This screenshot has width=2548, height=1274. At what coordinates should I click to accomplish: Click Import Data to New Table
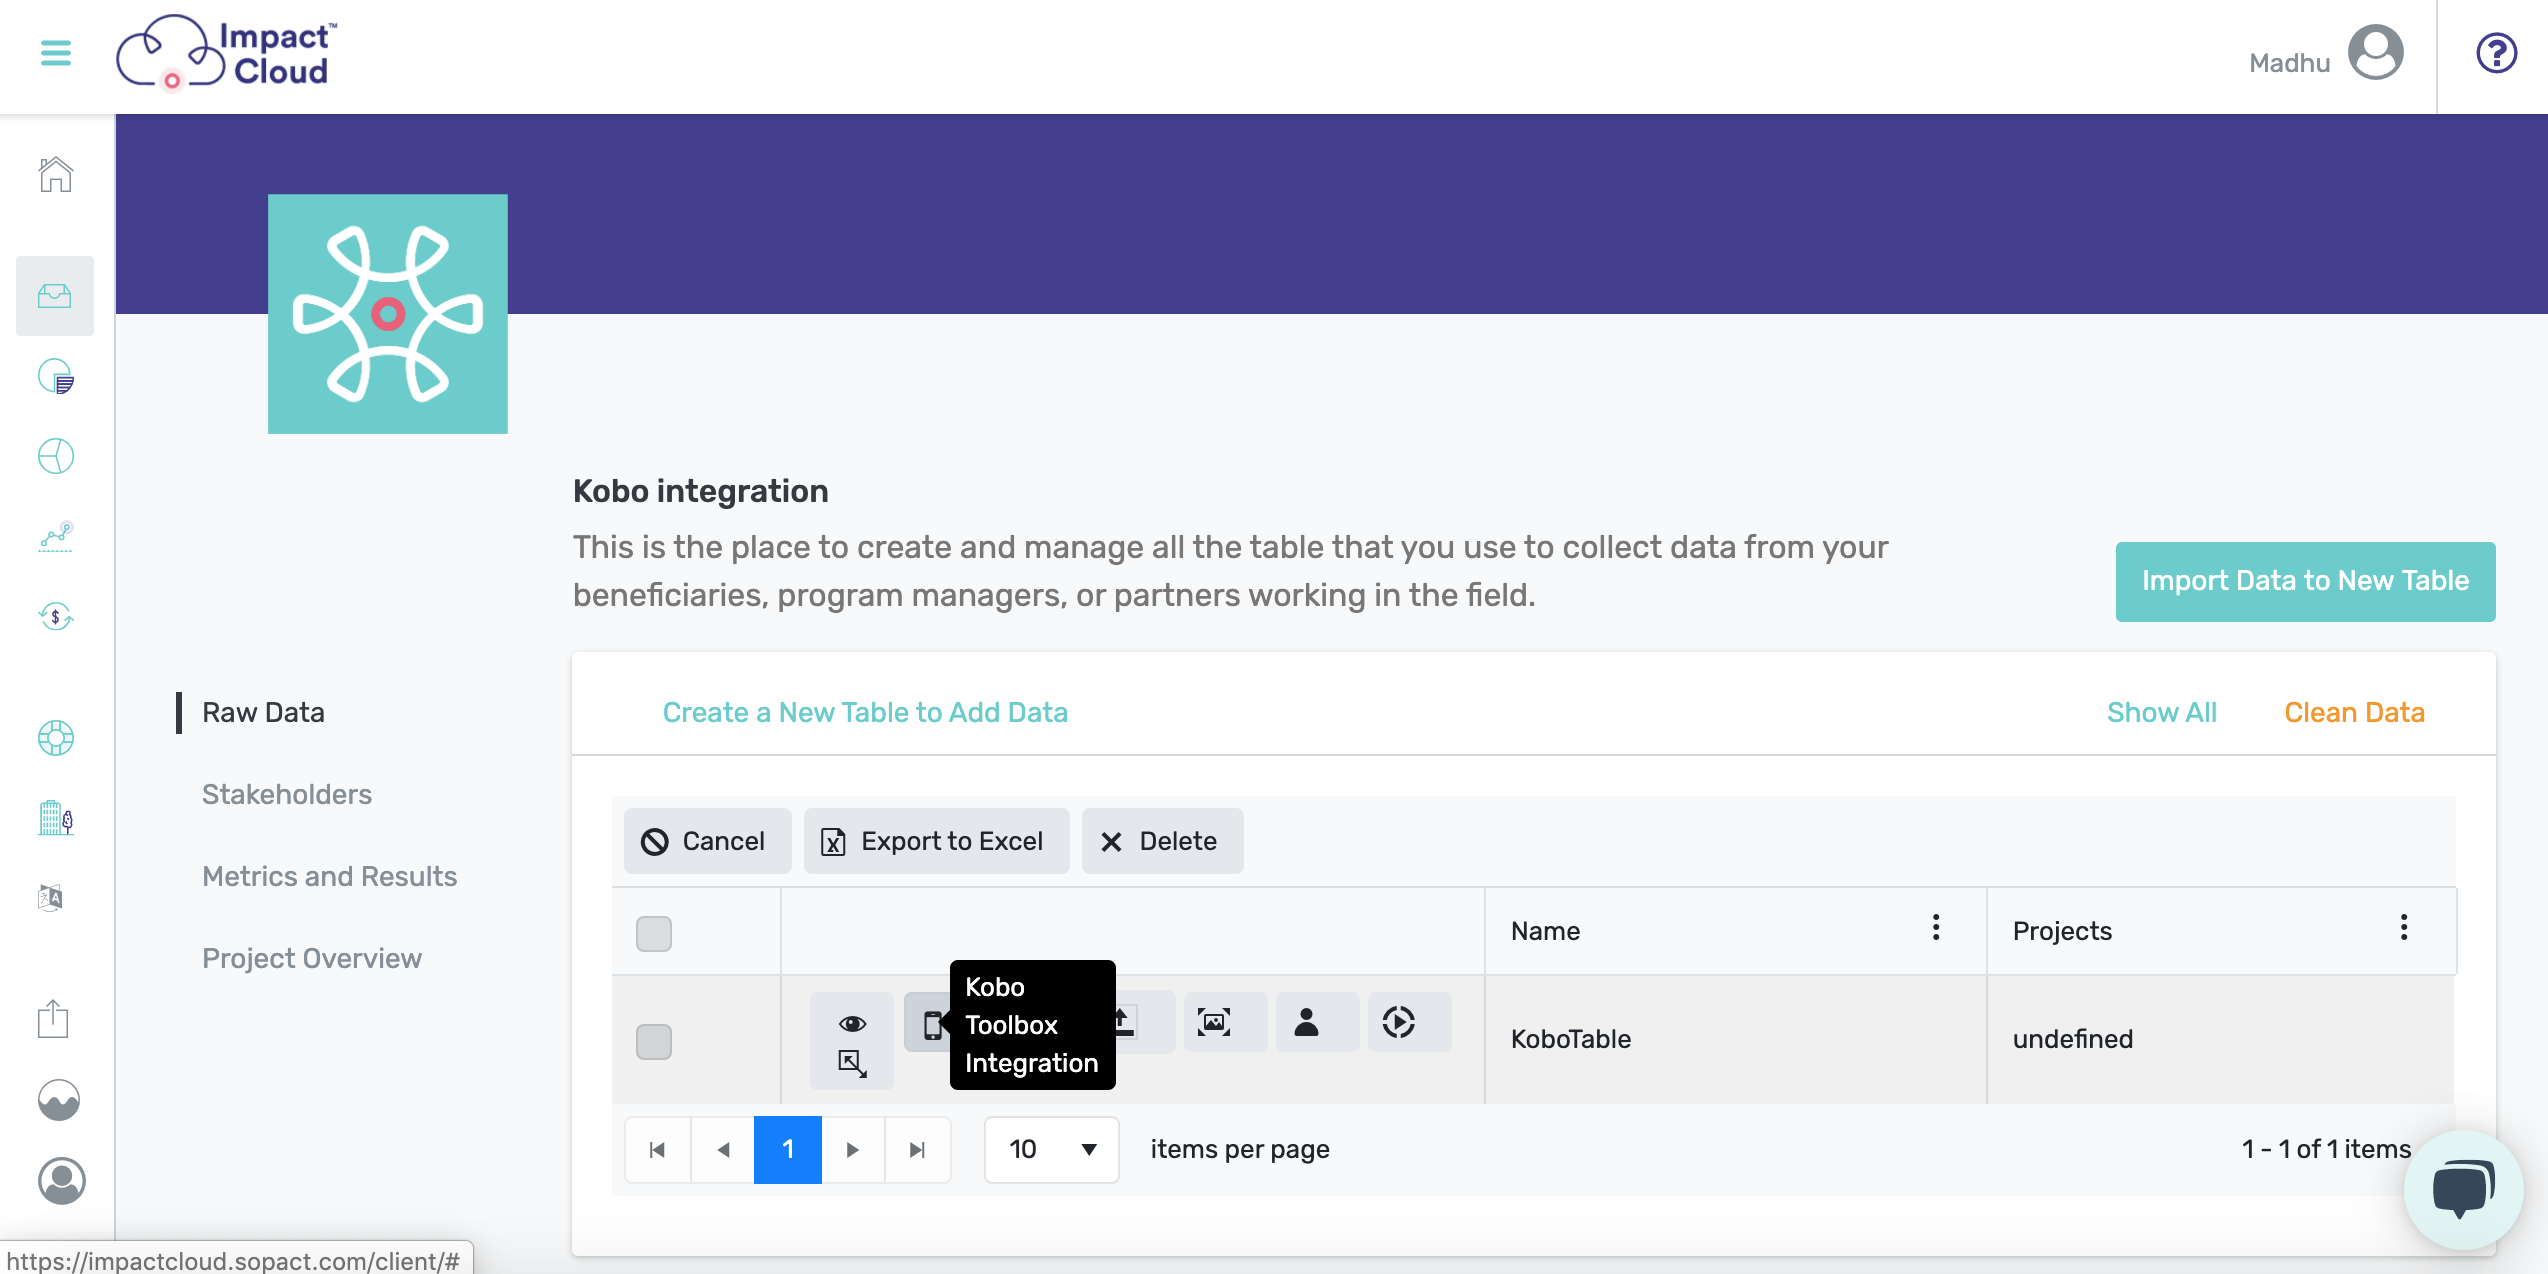point(2305,581)
